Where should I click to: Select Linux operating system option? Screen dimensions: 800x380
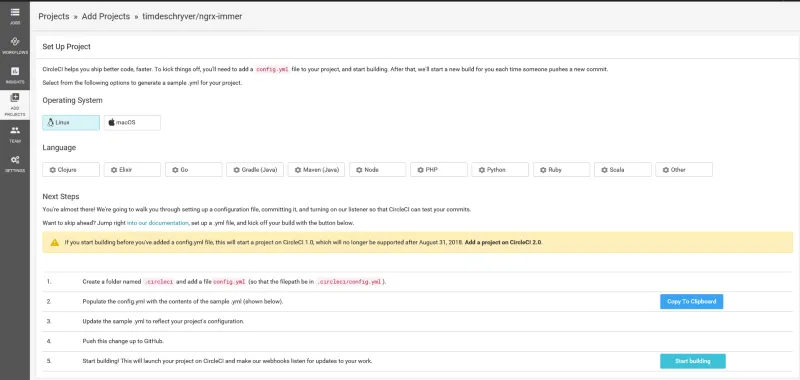tap(71, 122)
